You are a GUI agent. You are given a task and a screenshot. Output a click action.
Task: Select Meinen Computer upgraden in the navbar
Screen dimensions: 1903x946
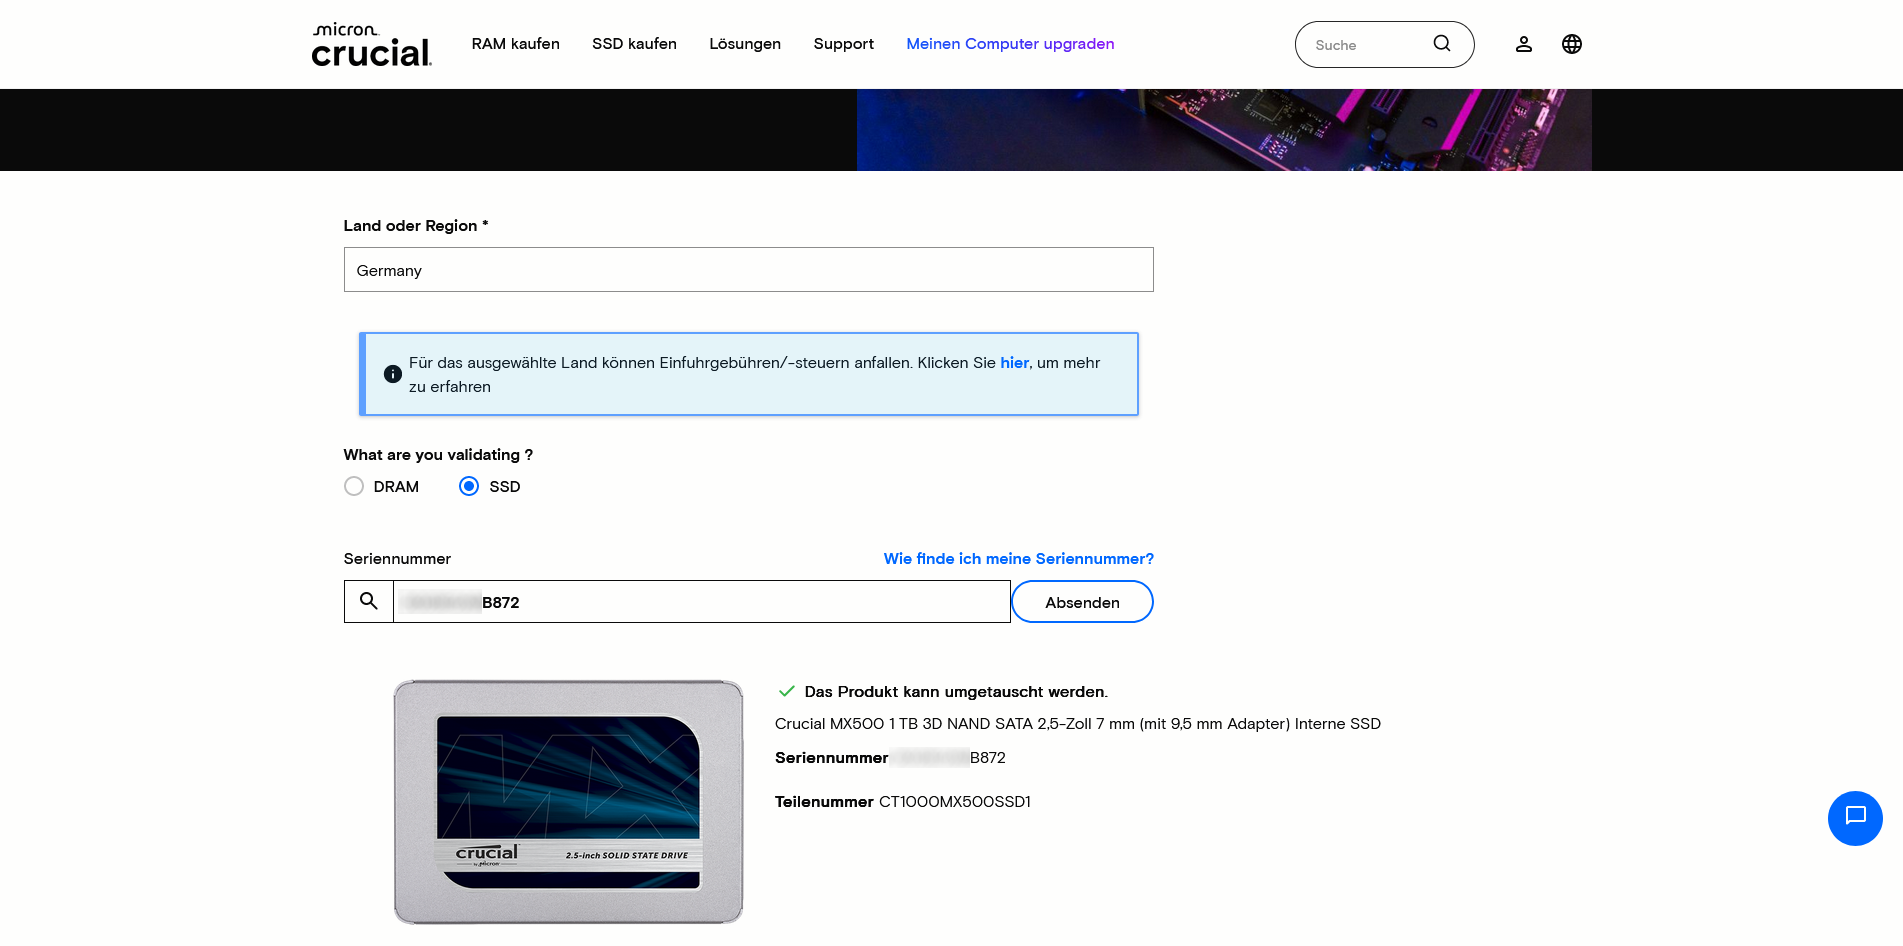(1009, 43)
